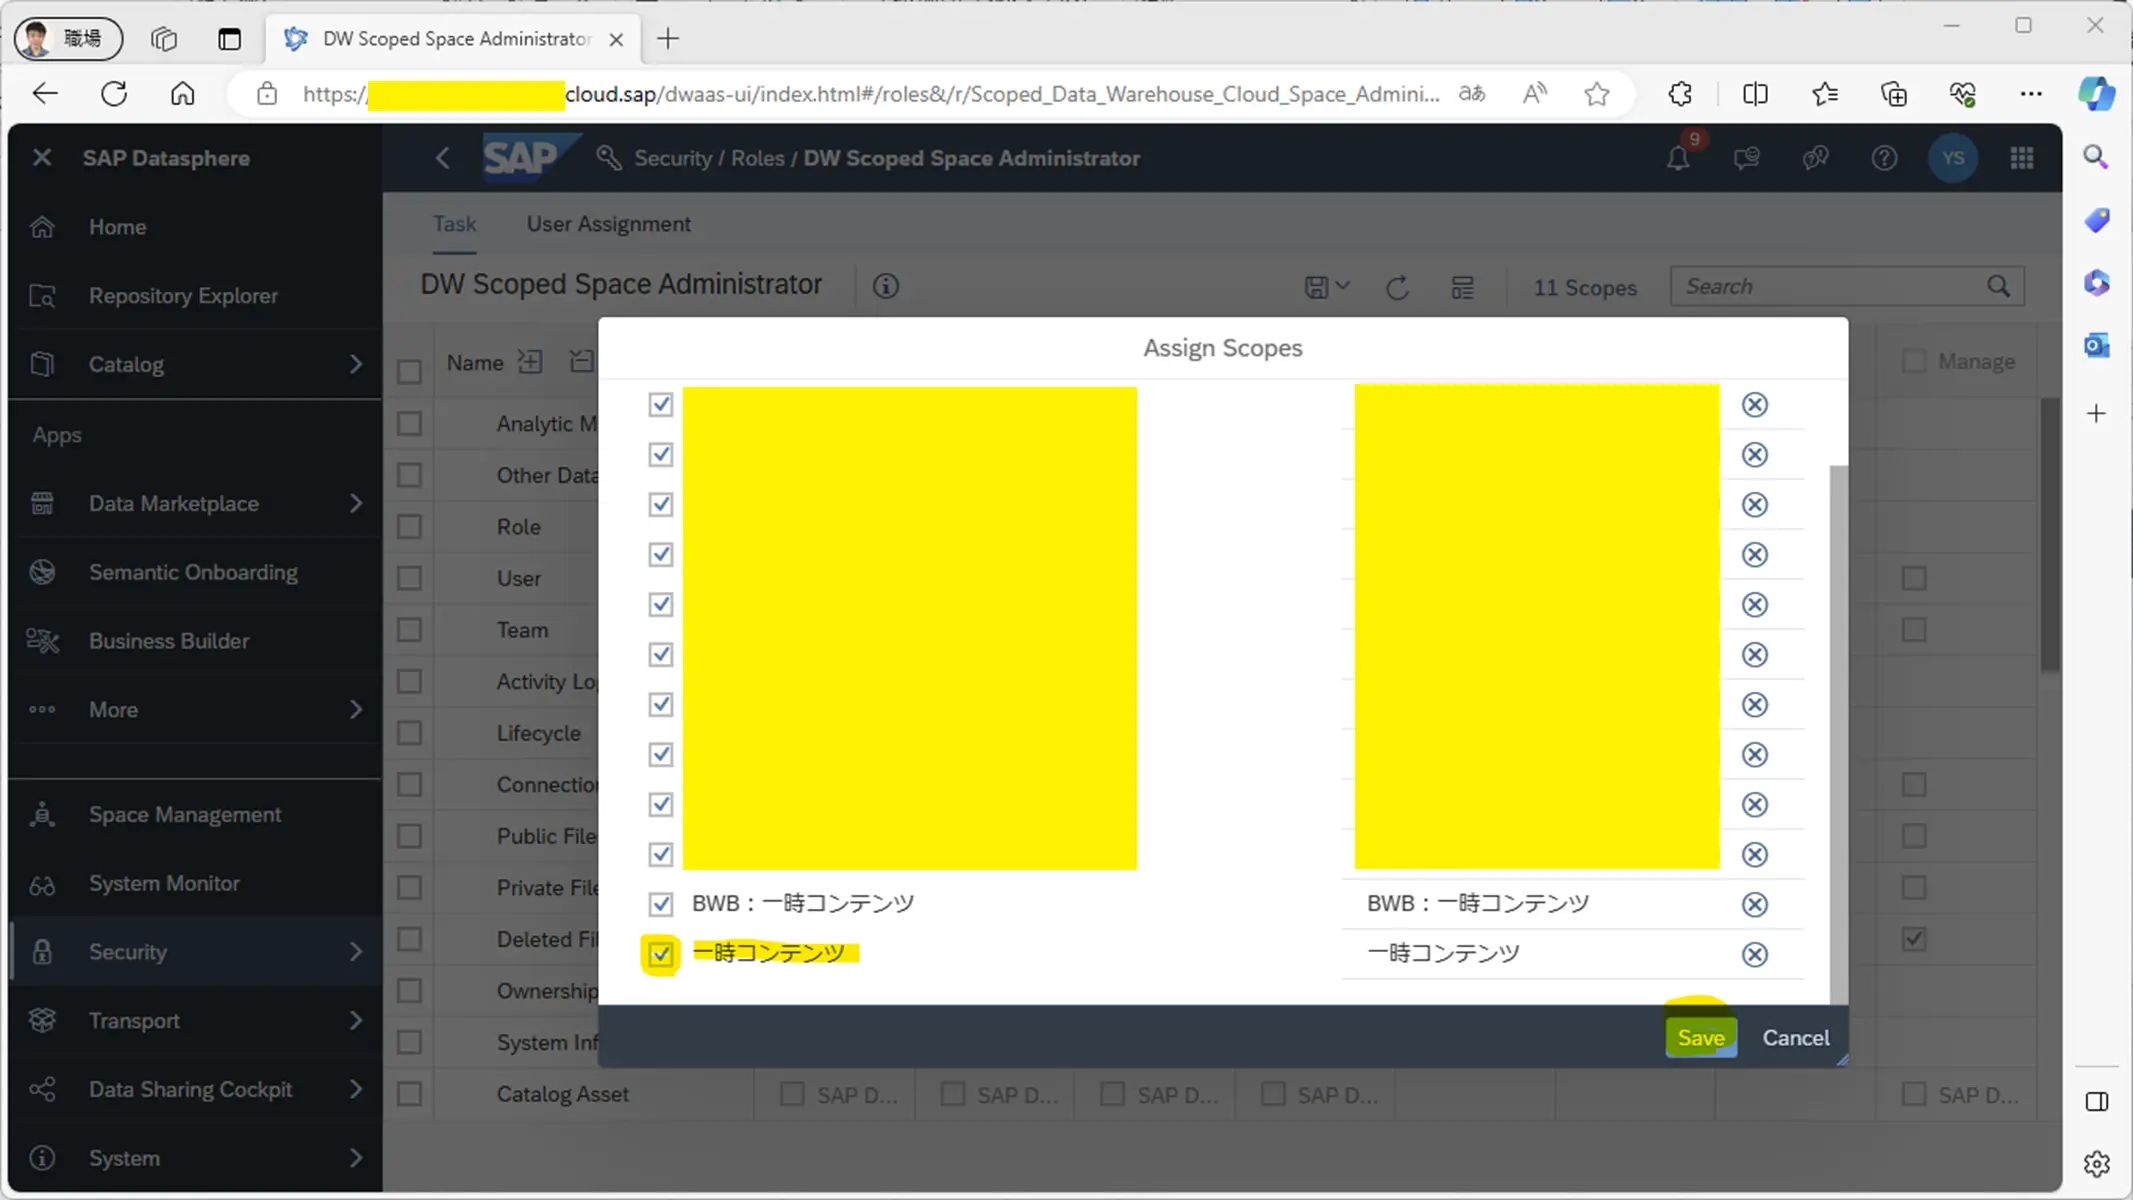This screenshot has width=2133, height=1200.
Task: Expand the Security submenu chevron
Action: 356,952
